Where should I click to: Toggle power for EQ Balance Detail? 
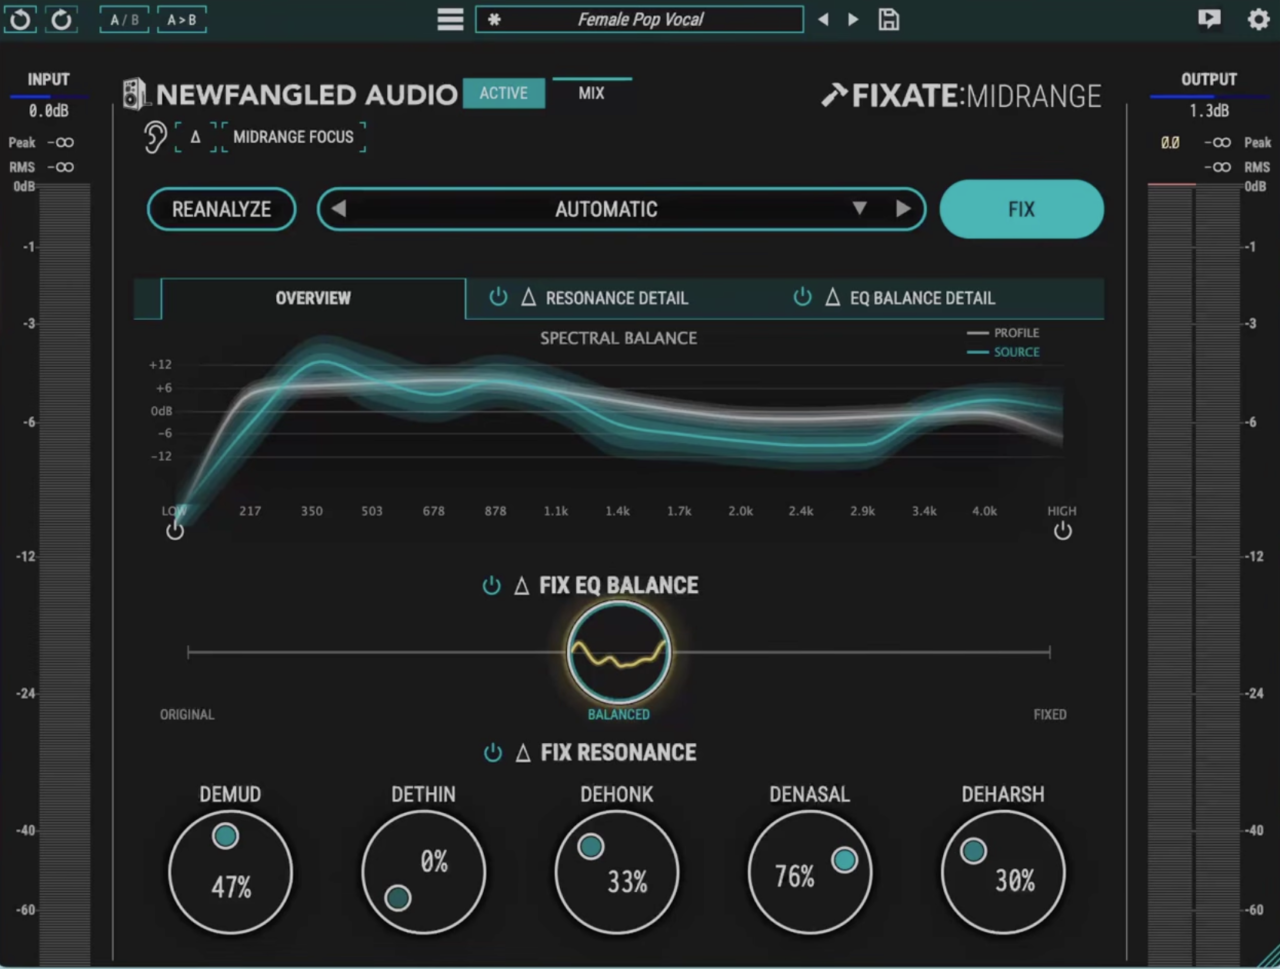click(x=802, y=297)
